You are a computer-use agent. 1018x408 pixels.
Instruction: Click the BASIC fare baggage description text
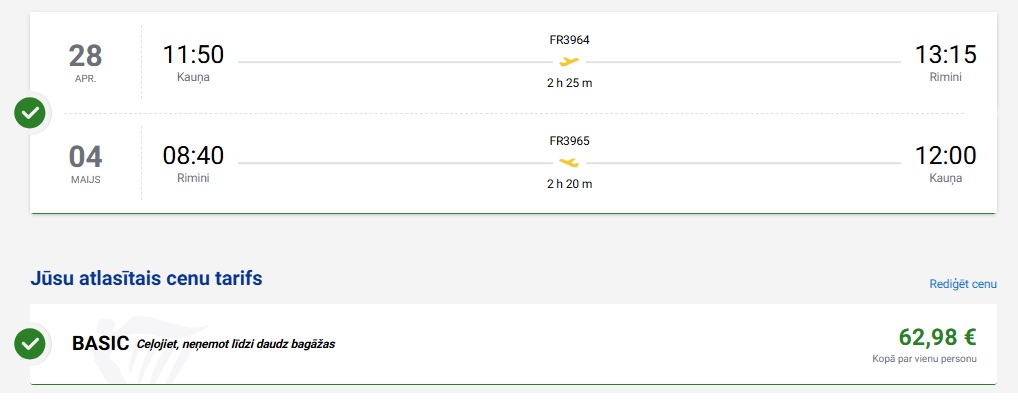[236, 344]
